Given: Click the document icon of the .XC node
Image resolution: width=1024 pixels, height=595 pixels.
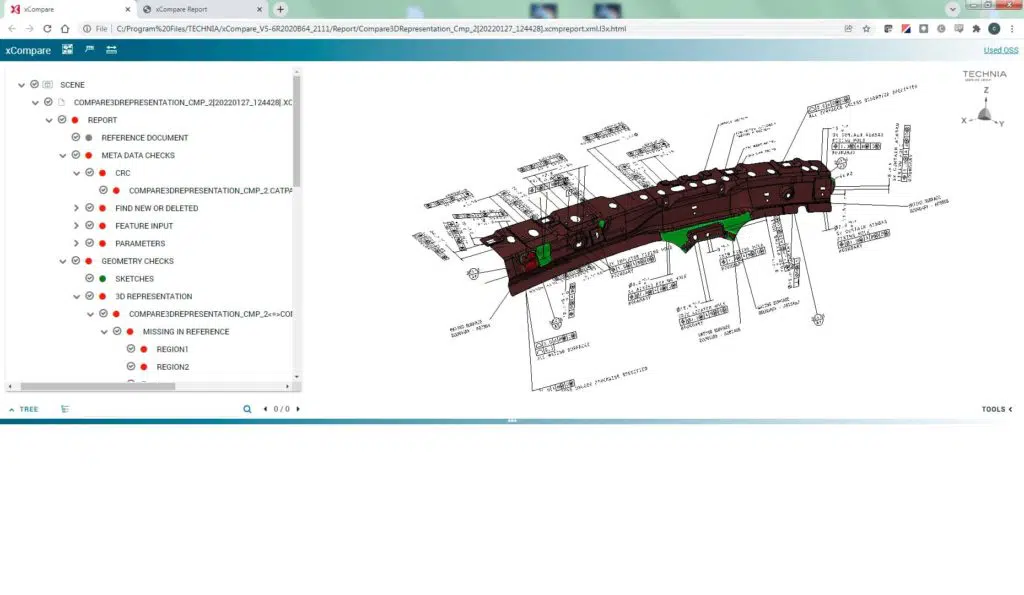Looking at the screenshot, I should [x=61, y=102].
